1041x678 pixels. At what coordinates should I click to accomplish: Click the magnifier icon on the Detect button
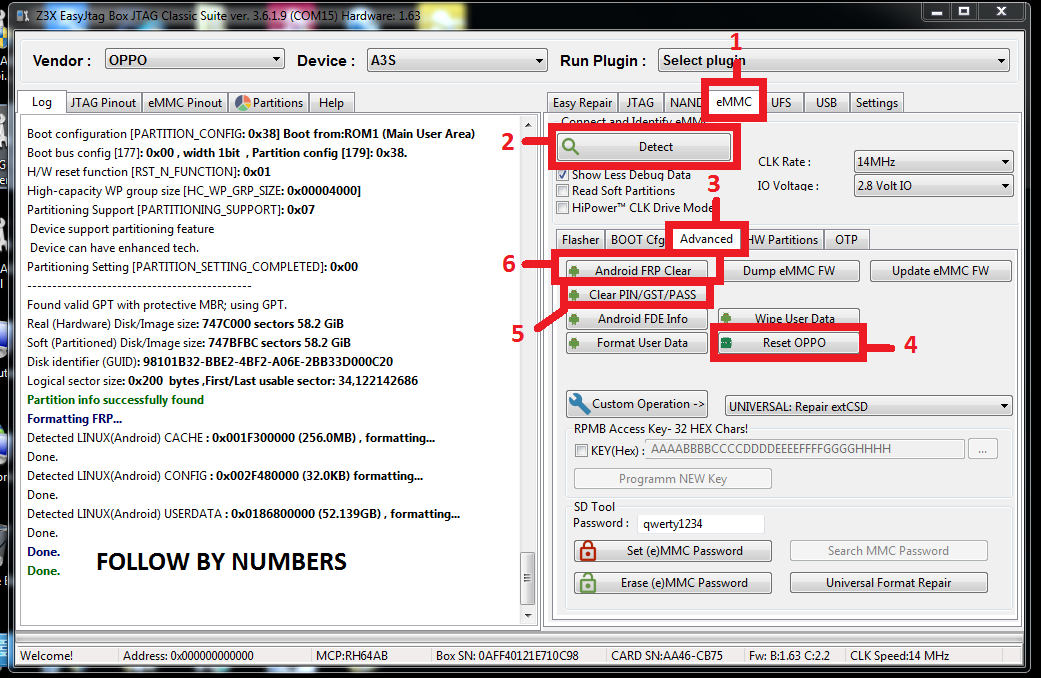570,147
